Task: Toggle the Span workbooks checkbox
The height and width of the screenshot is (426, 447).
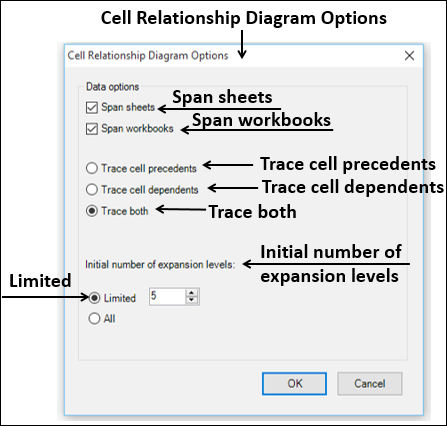Action: point(92,129)
